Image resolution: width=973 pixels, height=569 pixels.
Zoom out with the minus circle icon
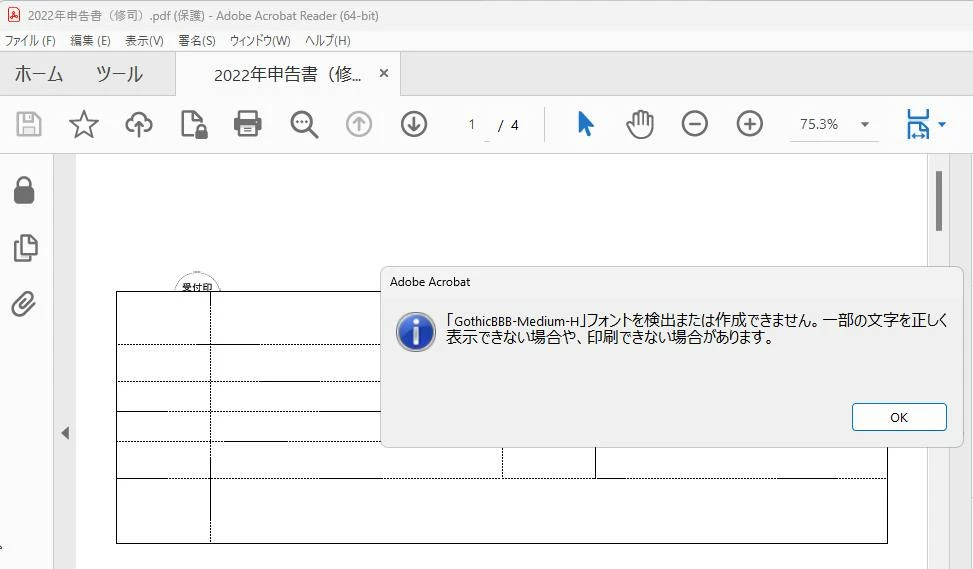point(694,124)
